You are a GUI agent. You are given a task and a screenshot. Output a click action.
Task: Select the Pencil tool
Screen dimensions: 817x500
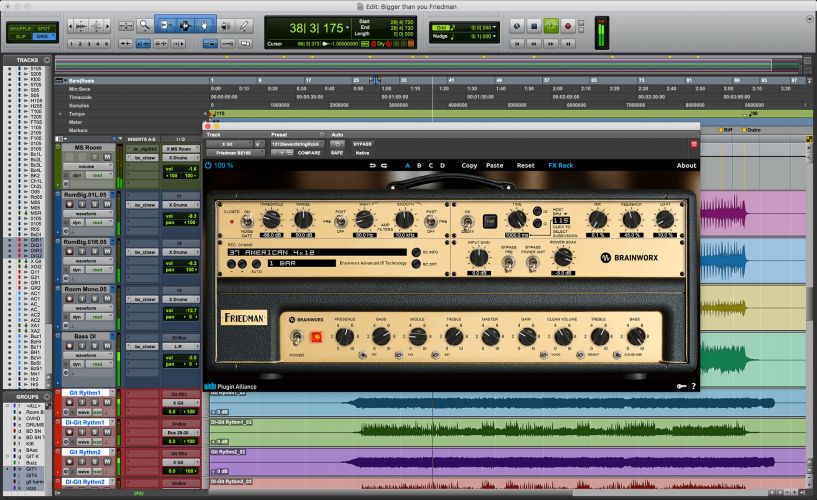(244, 25)
